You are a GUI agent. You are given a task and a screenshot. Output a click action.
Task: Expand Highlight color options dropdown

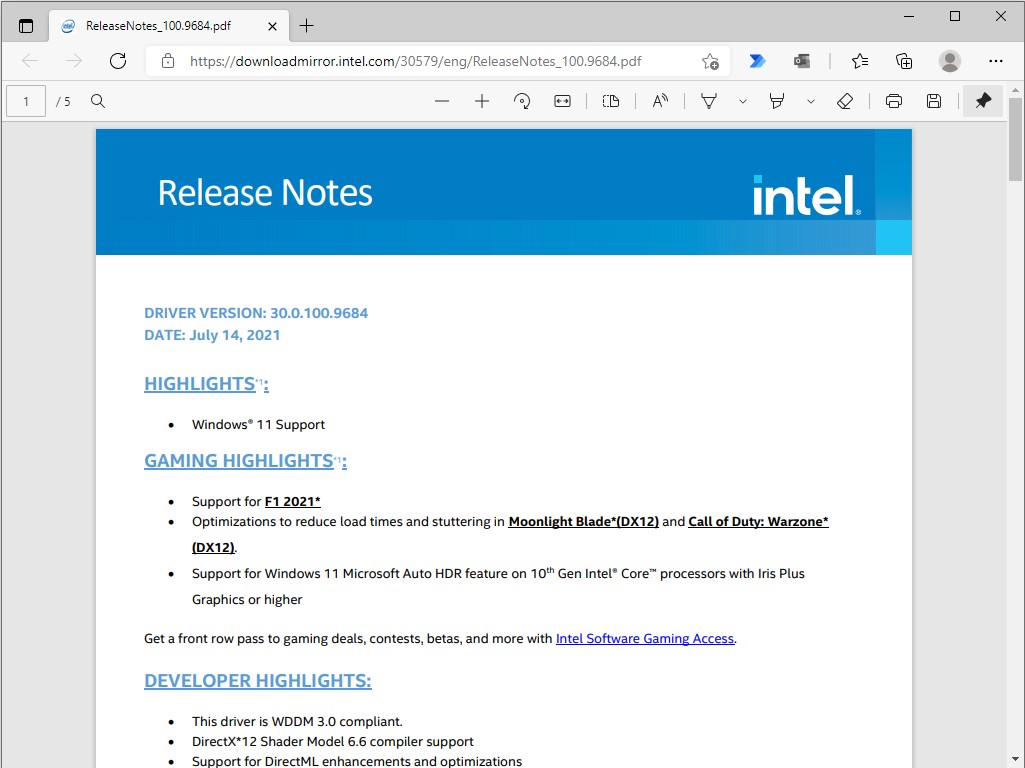pyautogui.click(x=811, y=101)
